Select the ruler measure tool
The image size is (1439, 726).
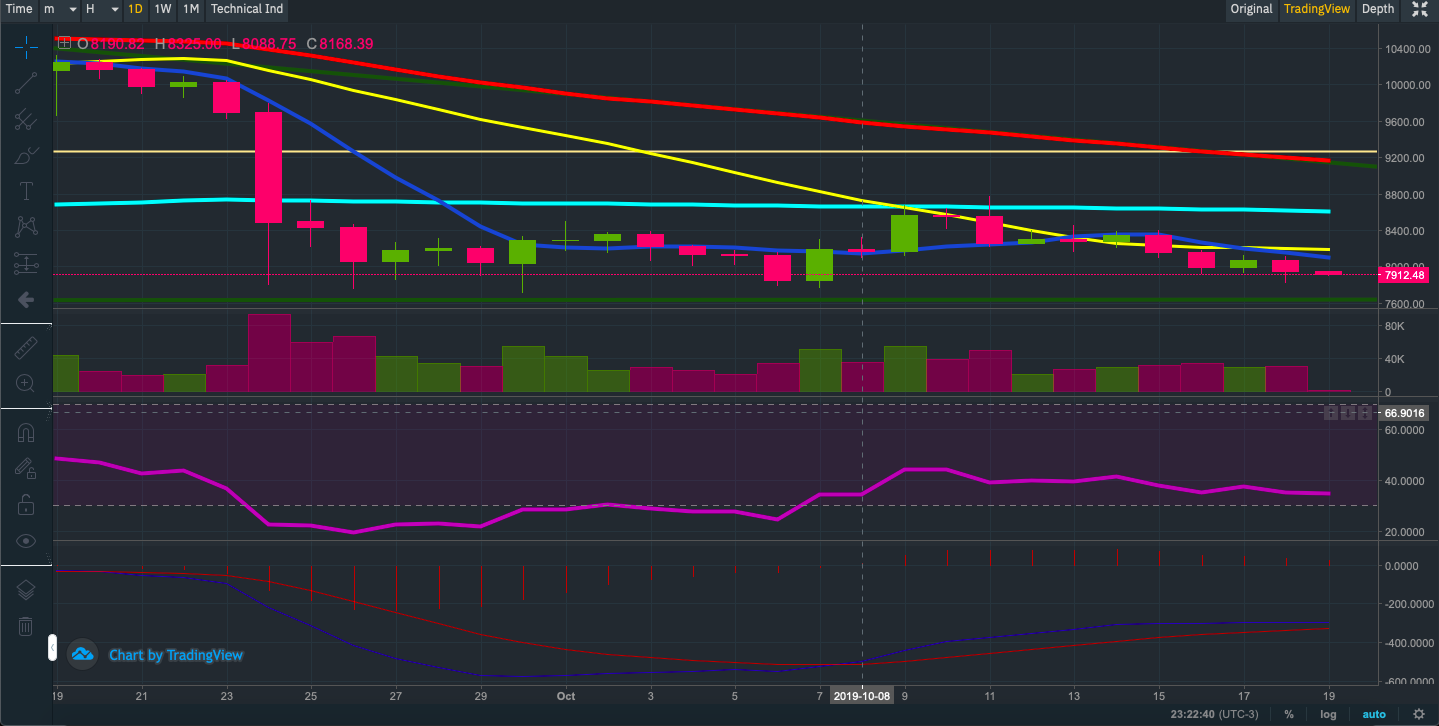(26, 347)
